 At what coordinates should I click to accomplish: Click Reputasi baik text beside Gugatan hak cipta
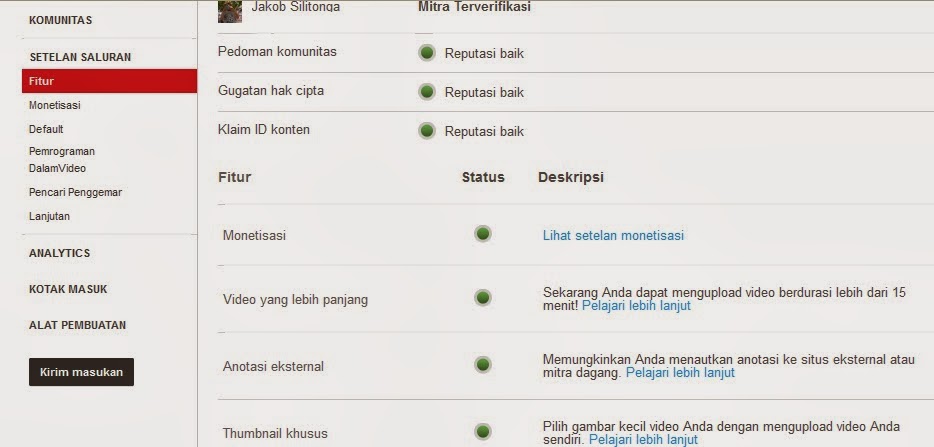[x=484, y=92]
